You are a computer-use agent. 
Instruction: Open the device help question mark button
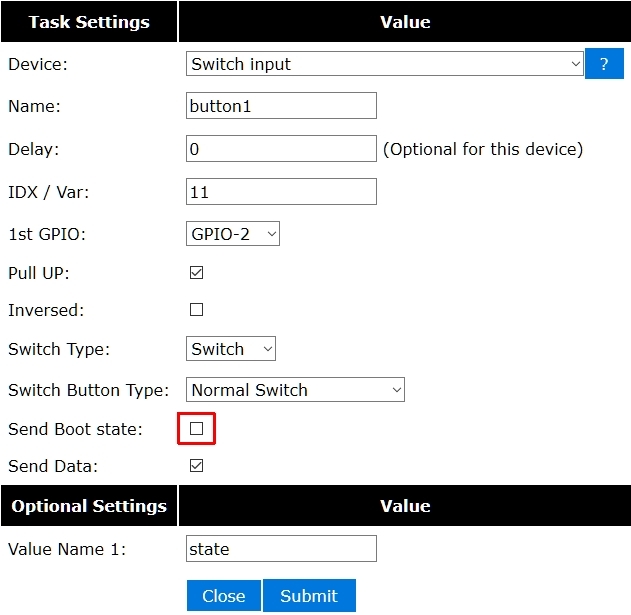point(604,64)
